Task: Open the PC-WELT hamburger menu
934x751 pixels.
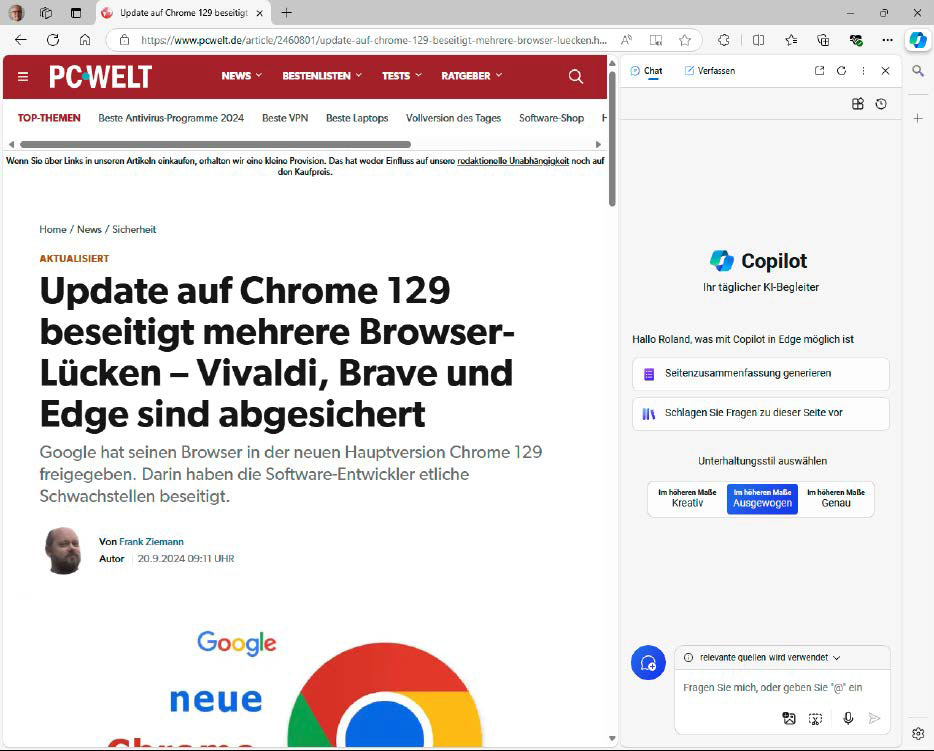Action: (x=23, y=76)
